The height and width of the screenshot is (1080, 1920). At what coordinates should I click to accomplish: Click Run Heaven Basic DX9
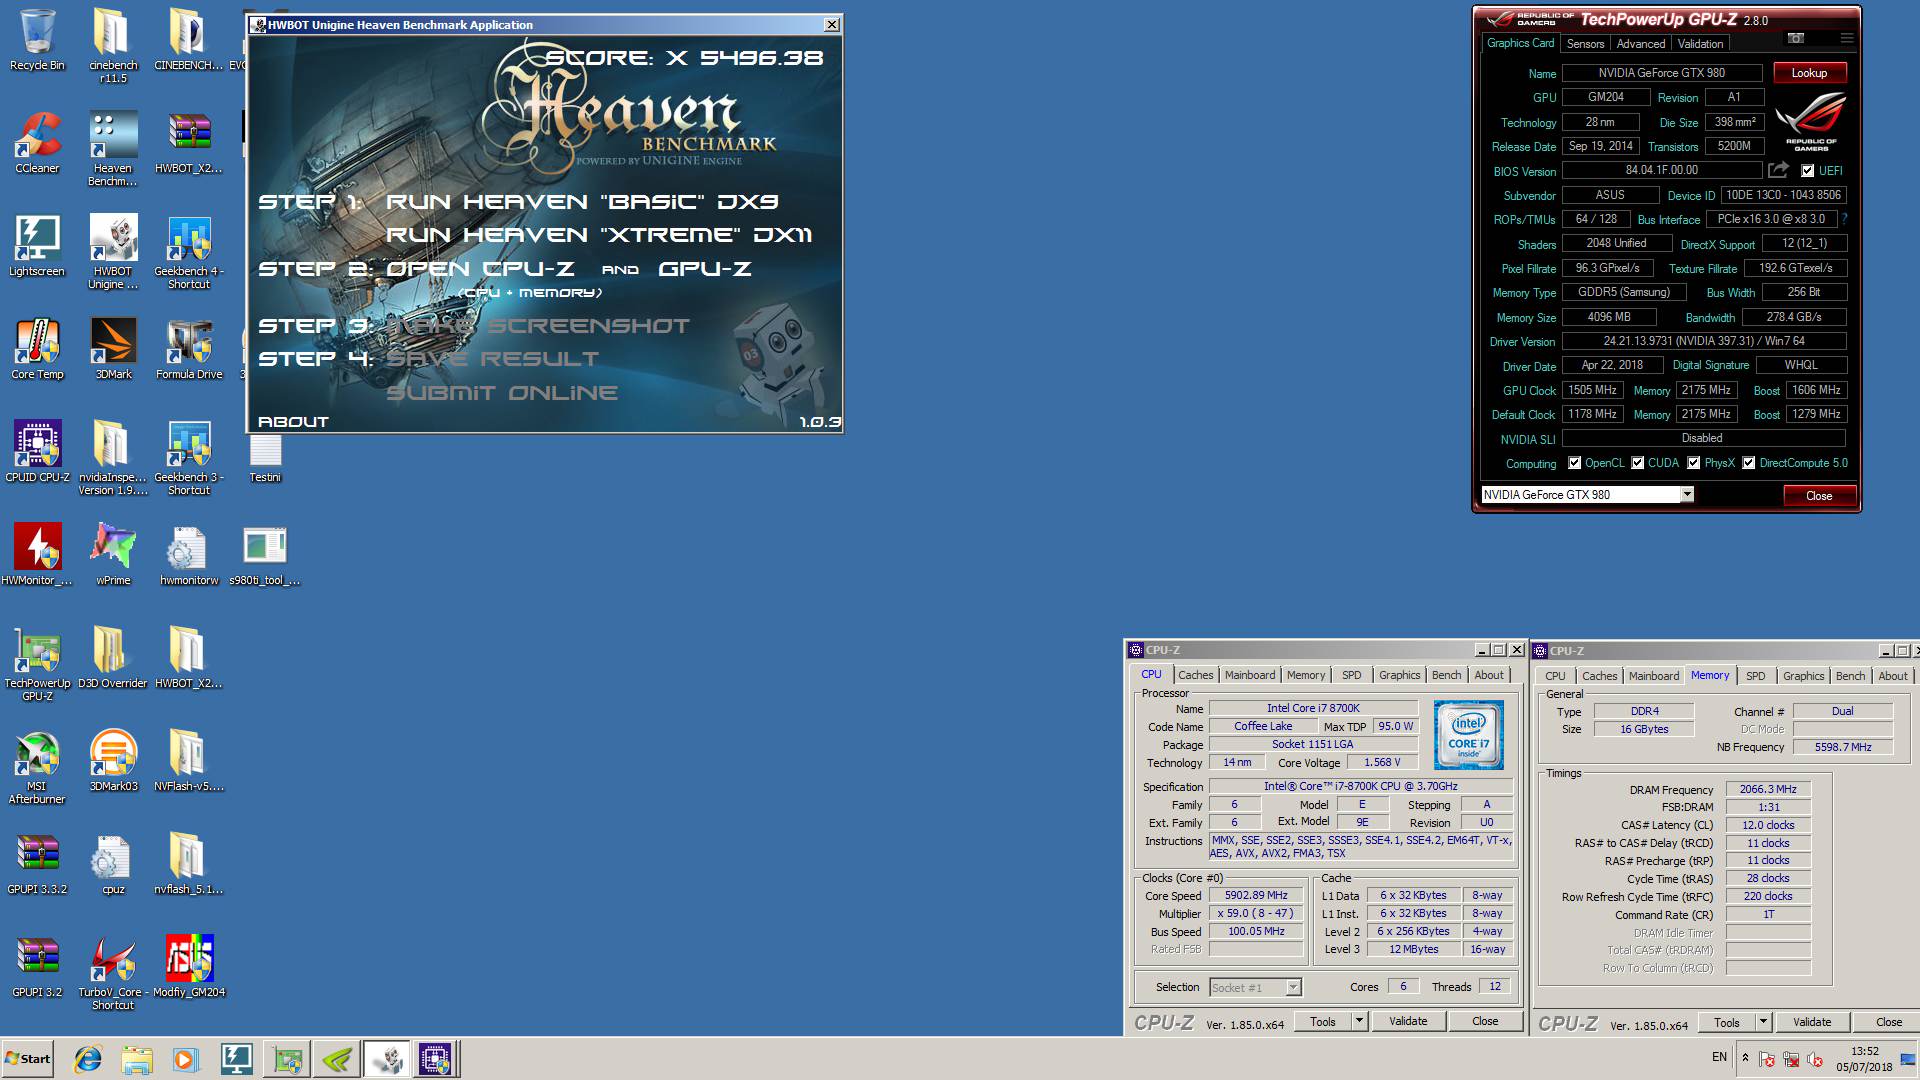click(x=582, y=202)
